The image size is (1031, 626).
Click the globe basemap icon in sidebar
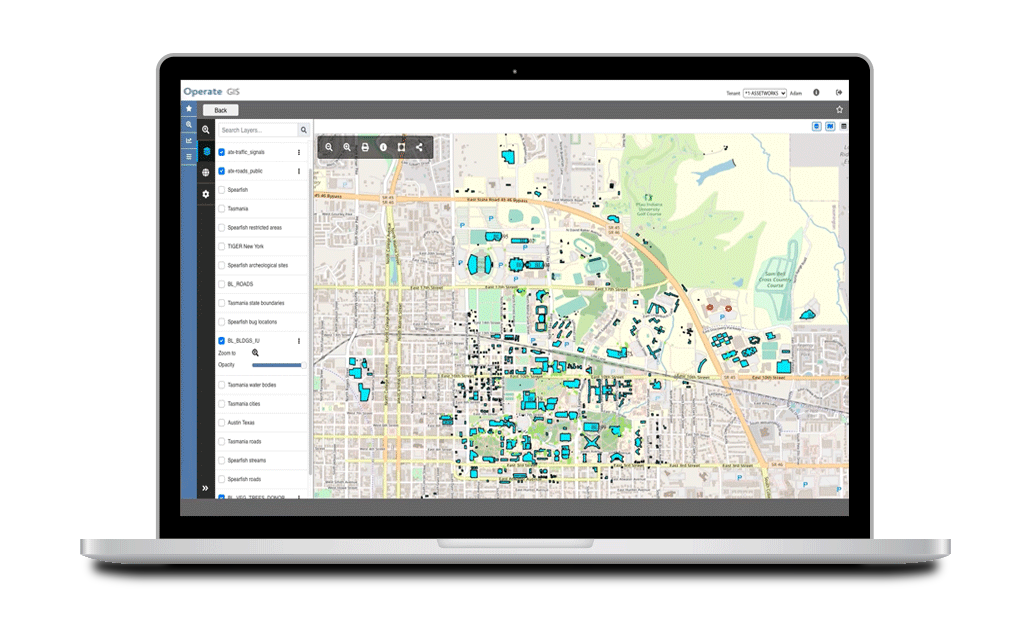(x=206, y=172)
